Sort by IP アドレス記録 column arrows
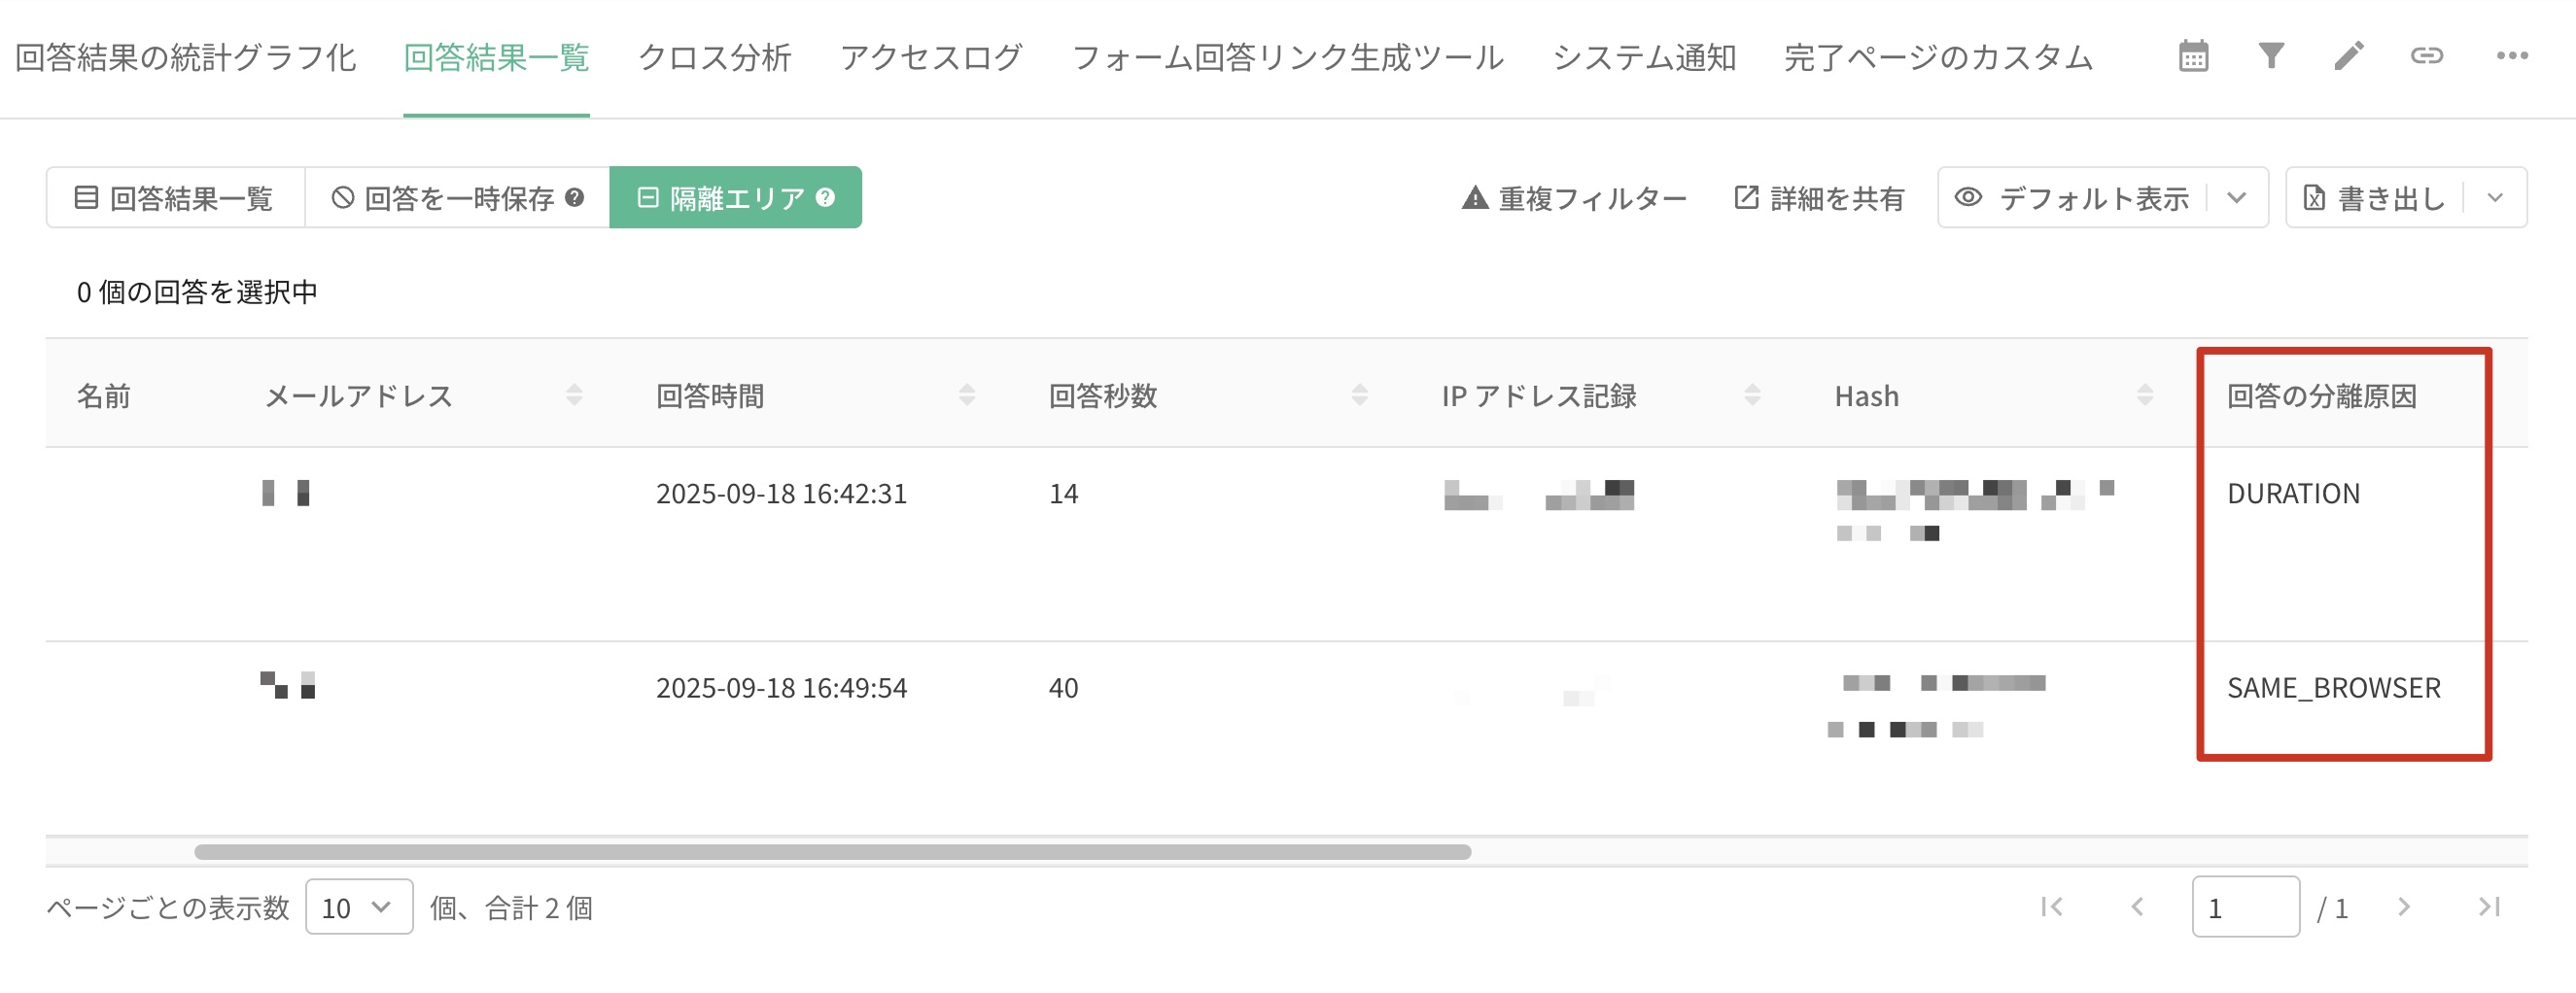This screenshot has height=993, width=2576. tap(1753, 395)
